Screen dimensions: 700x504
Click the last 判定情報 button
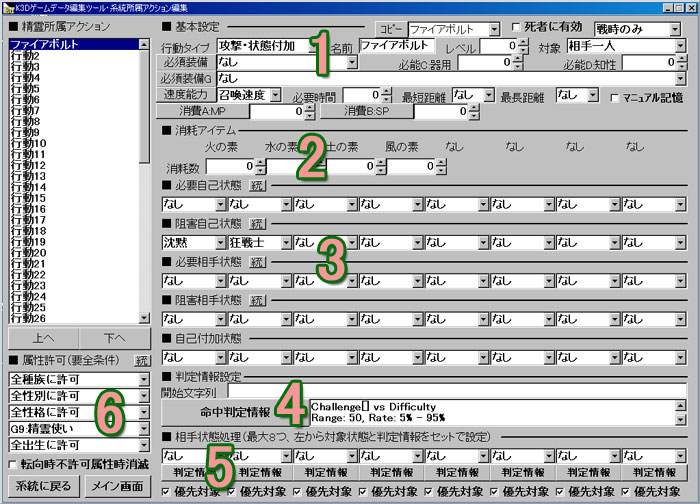coord(654,473)
